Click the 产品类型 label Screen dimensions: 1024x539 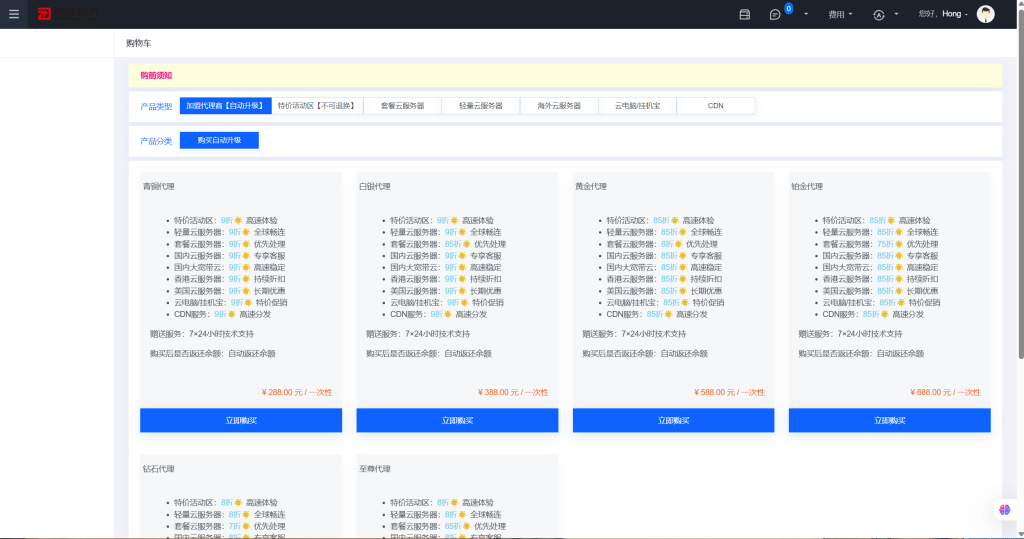pos(156,106)
